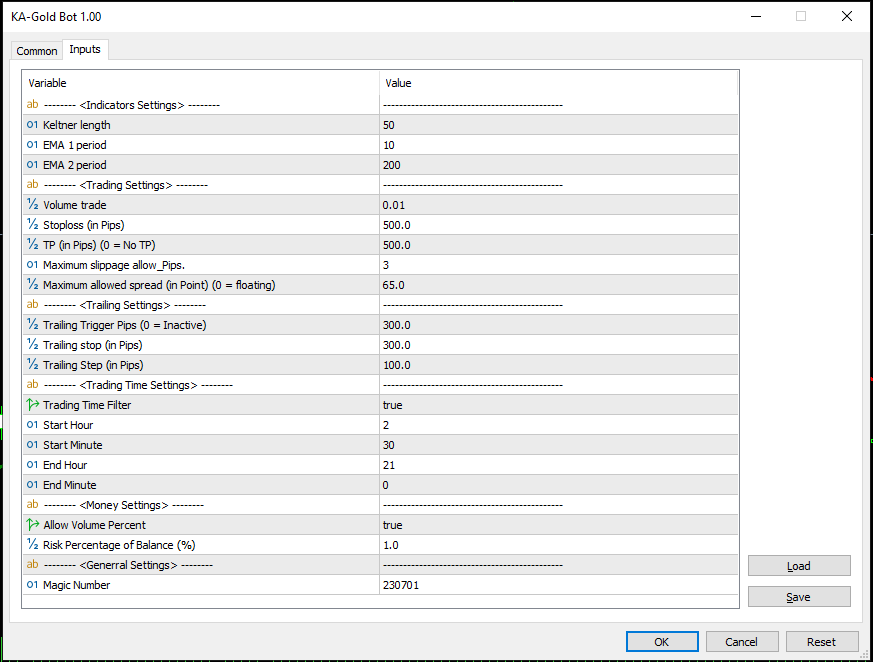Toggle the Trading Time Filter value to false
Image resolution: width=873 pixels, height=662 pixels.
click(x=500, y=404)
